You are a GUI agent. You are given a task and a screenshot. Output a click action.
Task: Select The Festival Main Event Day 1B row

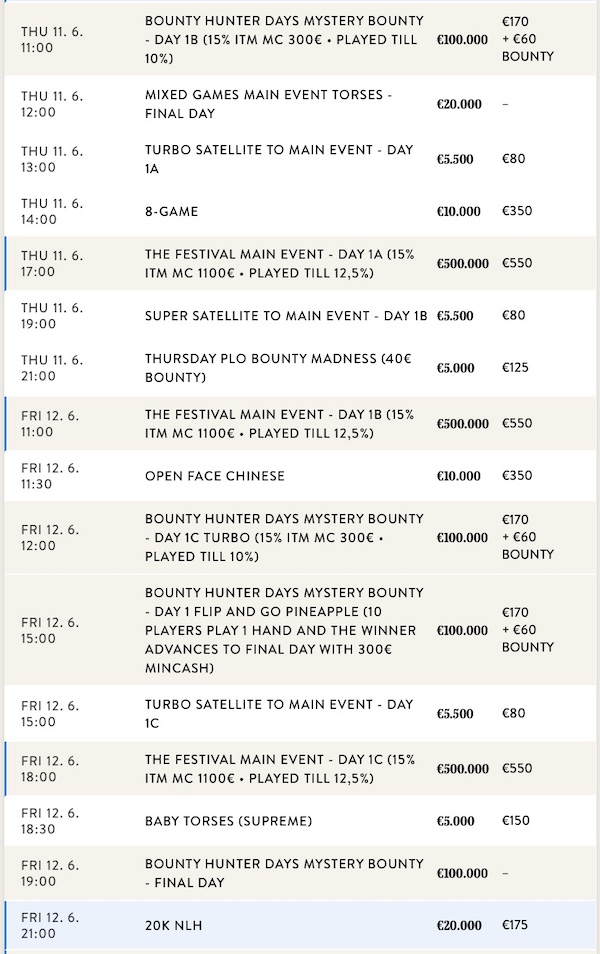[300, 423]
